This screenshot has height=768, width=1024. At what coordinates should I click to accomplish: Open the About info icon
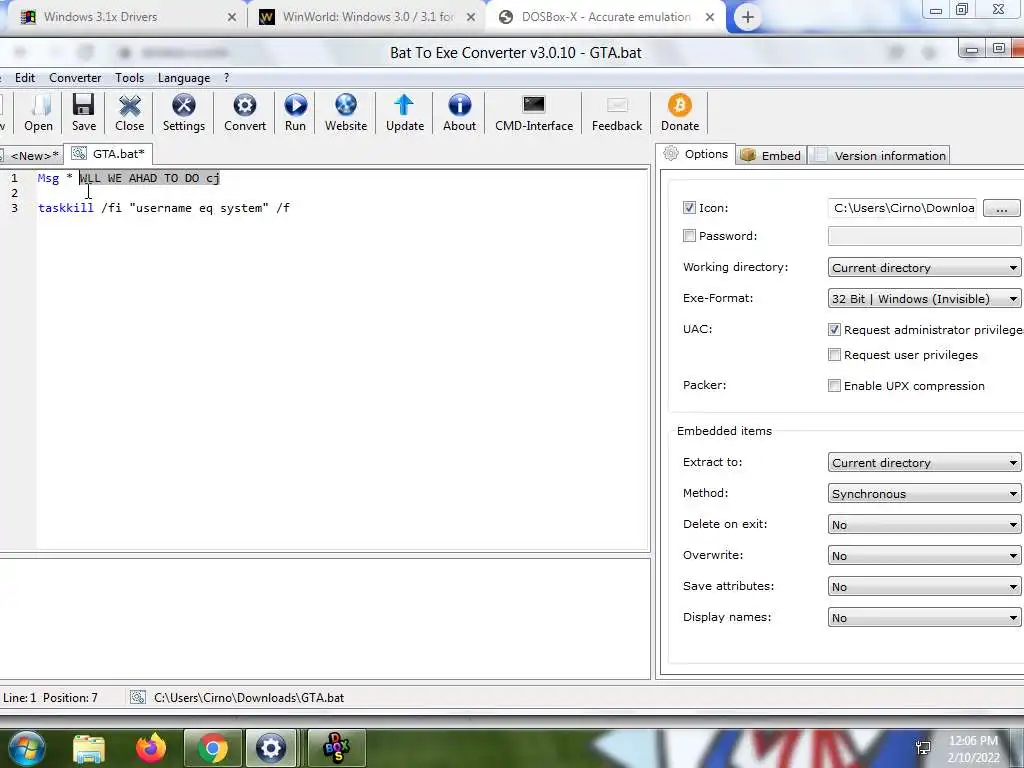click(459, 112)
